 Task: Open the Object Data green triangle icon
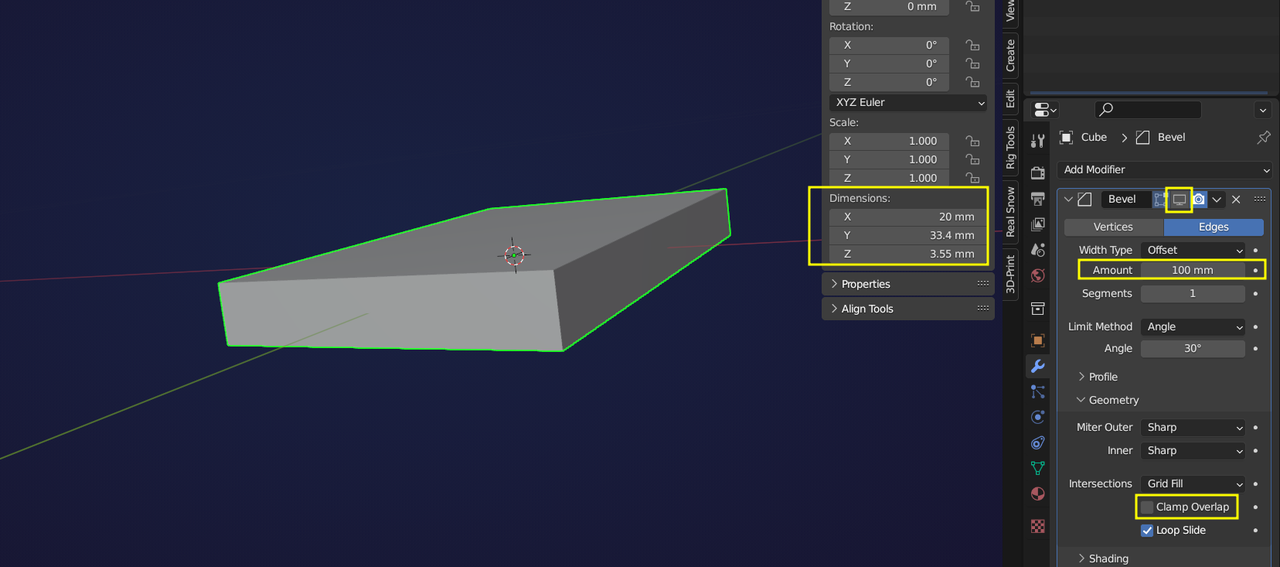1038,468
